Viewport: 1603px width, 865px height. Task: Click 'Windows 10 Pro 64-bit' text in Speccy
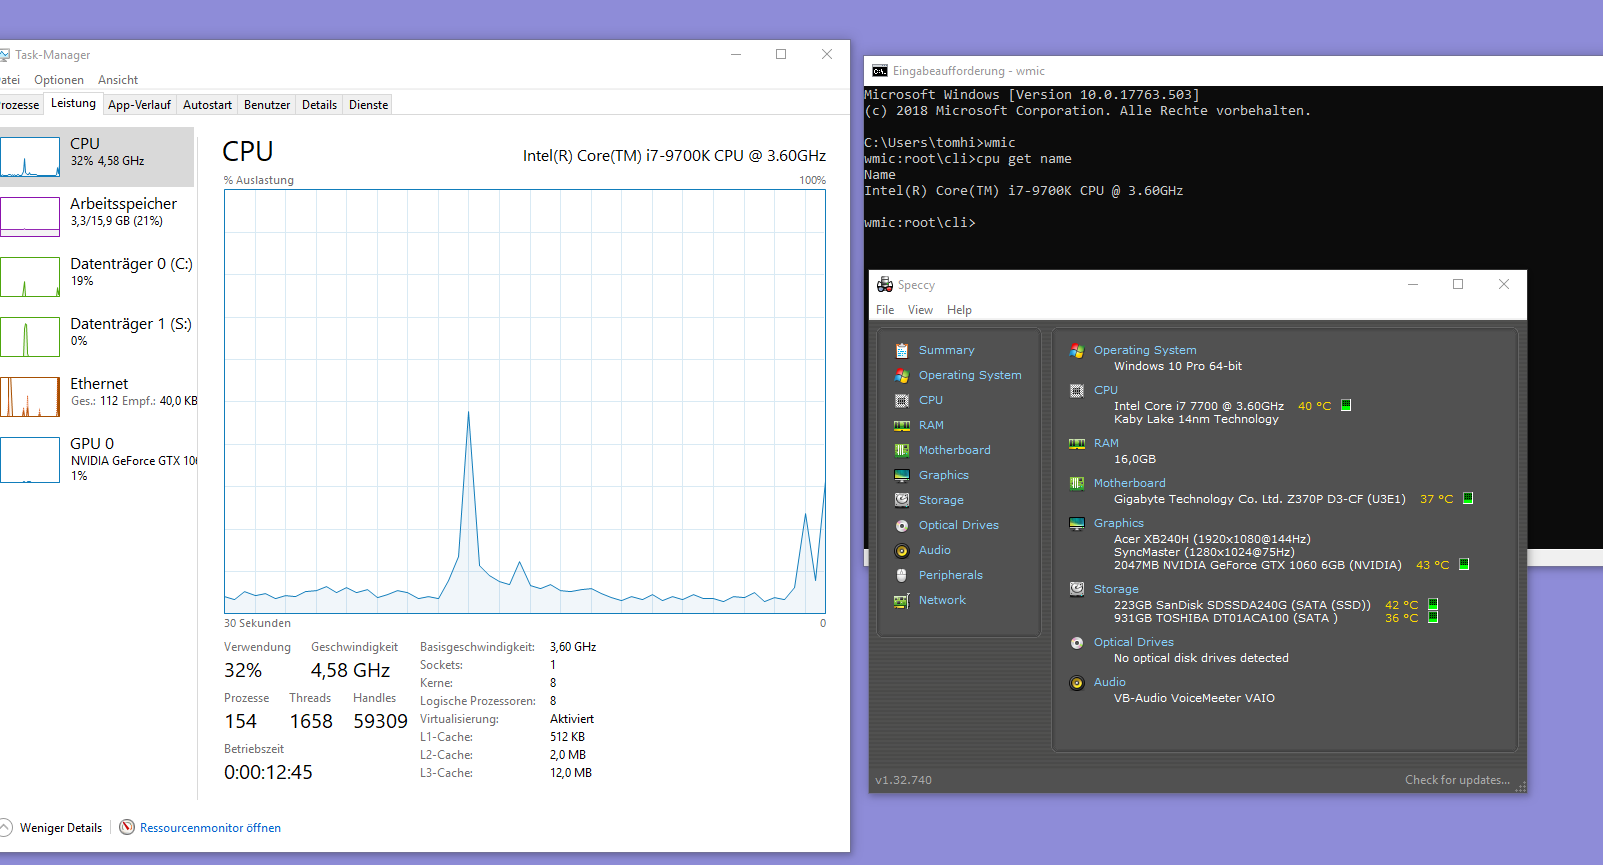pos(1178,366)
